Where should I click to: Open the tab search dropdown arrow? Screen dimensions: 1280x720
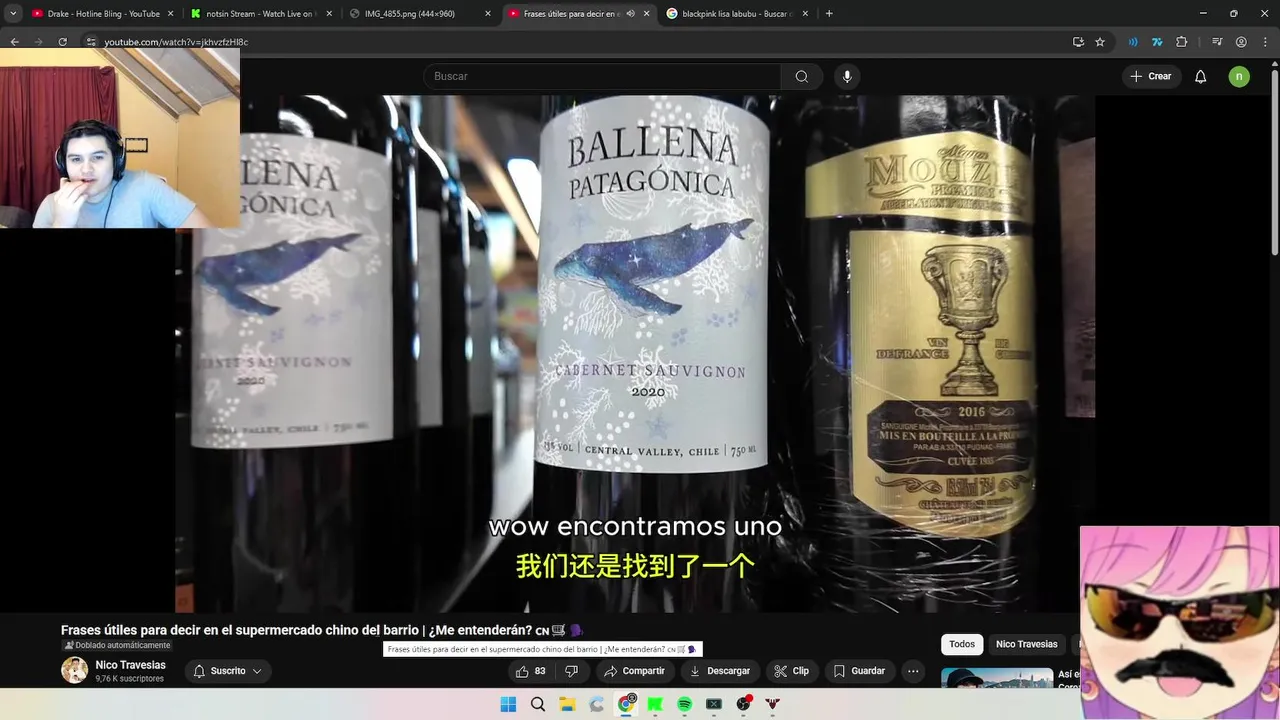coord(13,14)
